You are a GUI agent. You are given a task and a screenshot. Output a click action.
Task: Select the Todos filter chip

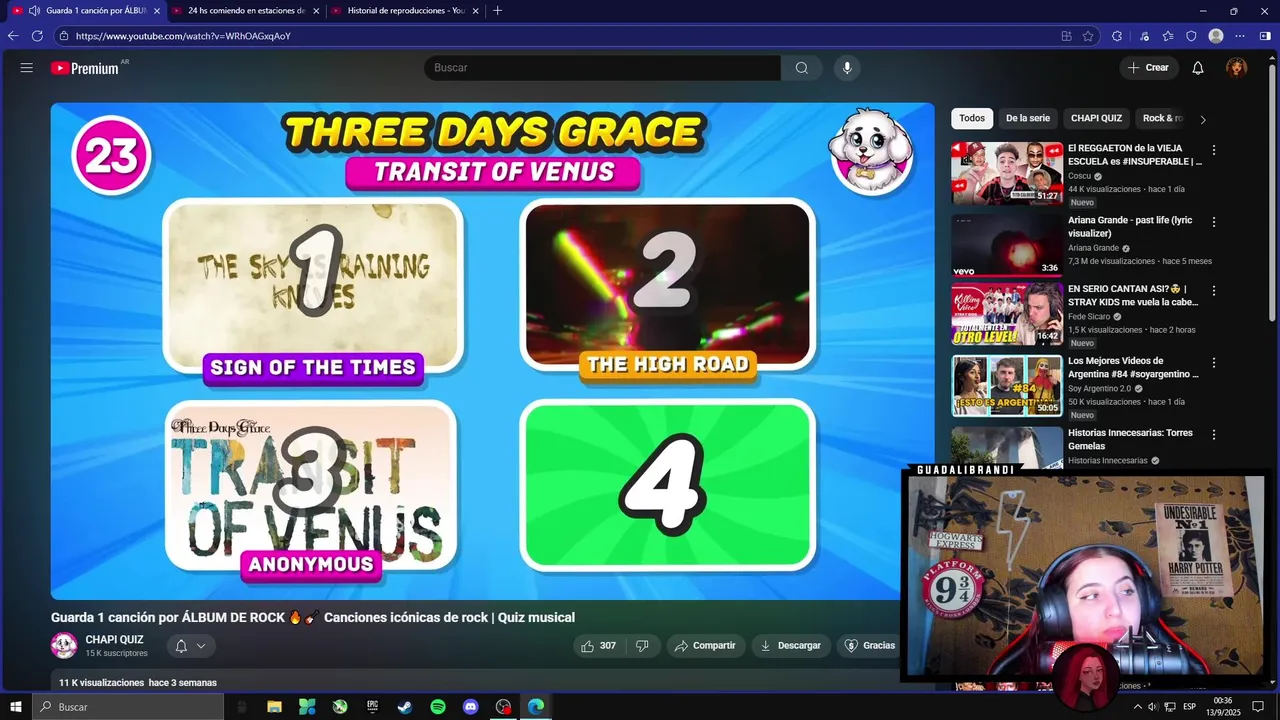(972, 118)
